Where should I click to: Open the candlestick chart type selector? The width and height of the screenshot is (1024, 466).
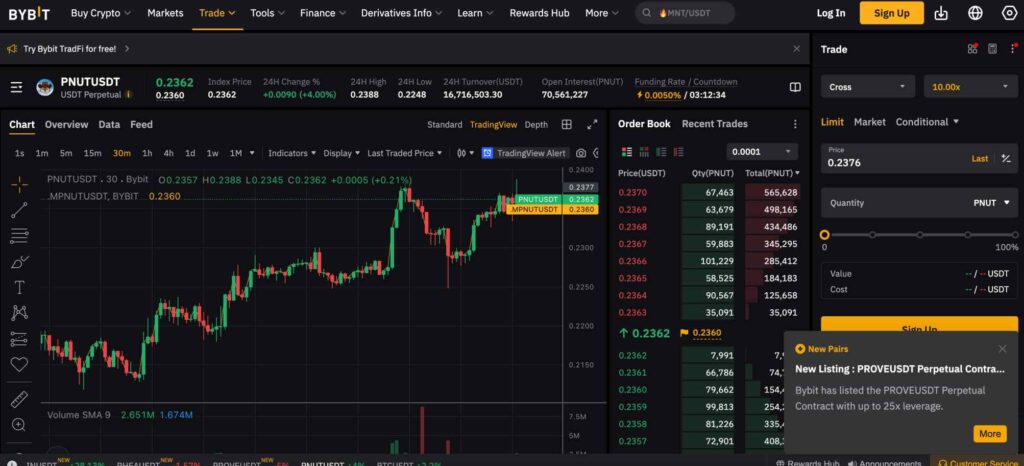coord(466,153)
